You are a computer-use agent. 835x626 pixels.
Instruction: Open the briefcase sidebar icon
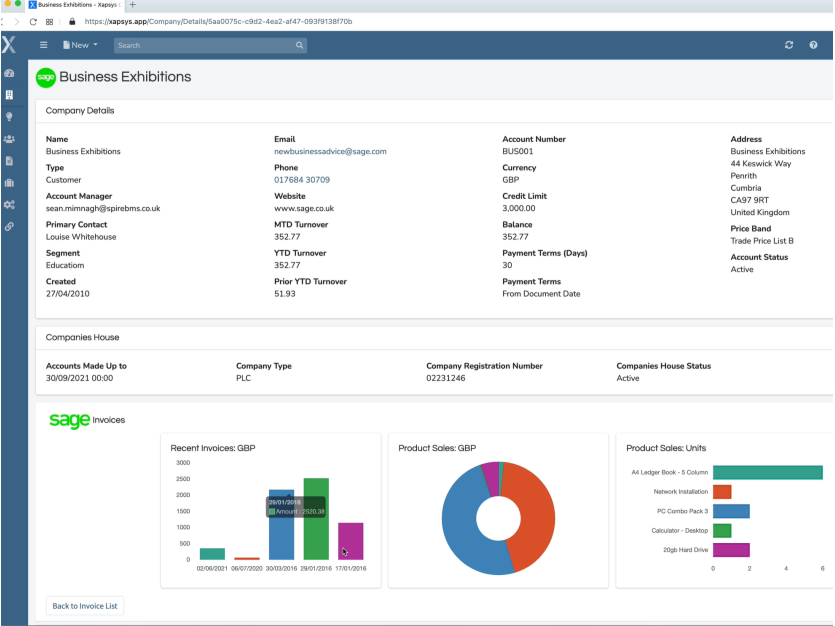tap(9, 183)
